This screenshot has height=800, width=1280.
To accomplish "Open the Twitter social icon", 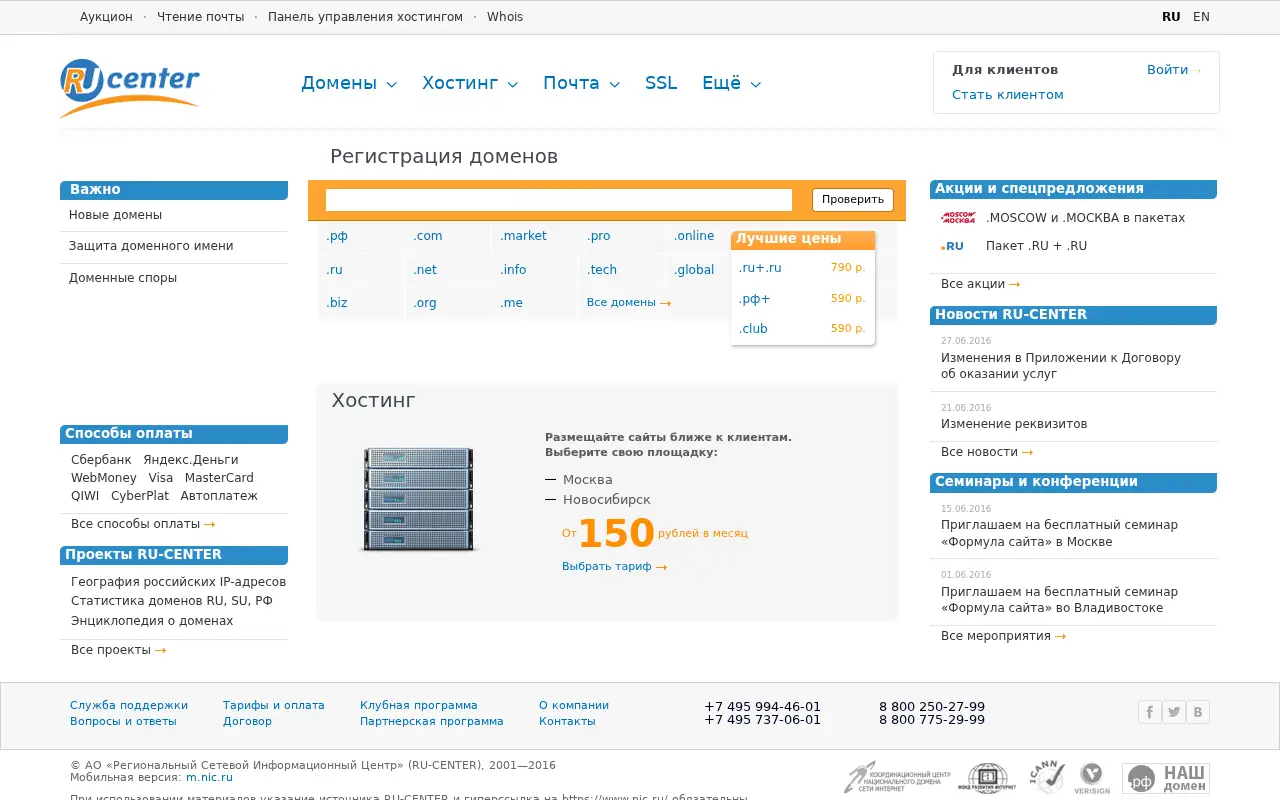I will 1174,712.
